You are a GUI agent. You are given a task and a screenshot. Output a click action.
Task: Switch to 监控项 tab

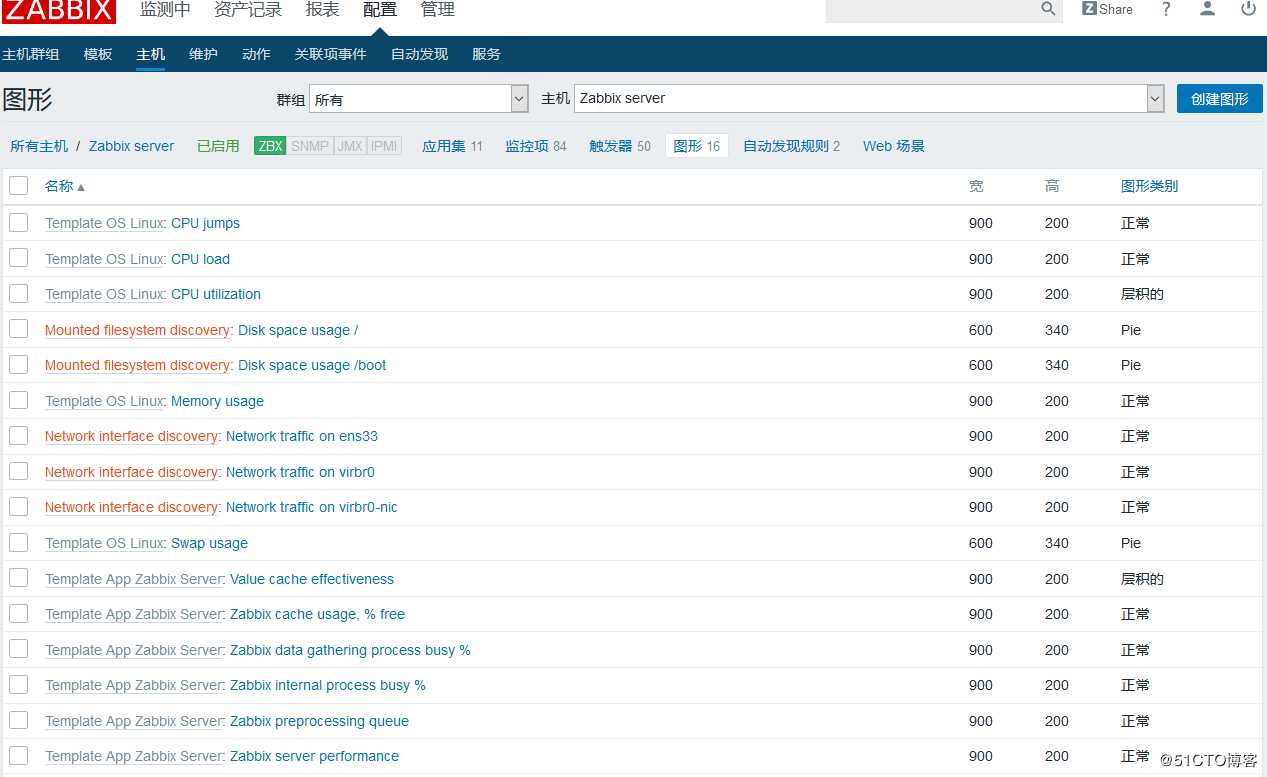(x=527, y=146)
